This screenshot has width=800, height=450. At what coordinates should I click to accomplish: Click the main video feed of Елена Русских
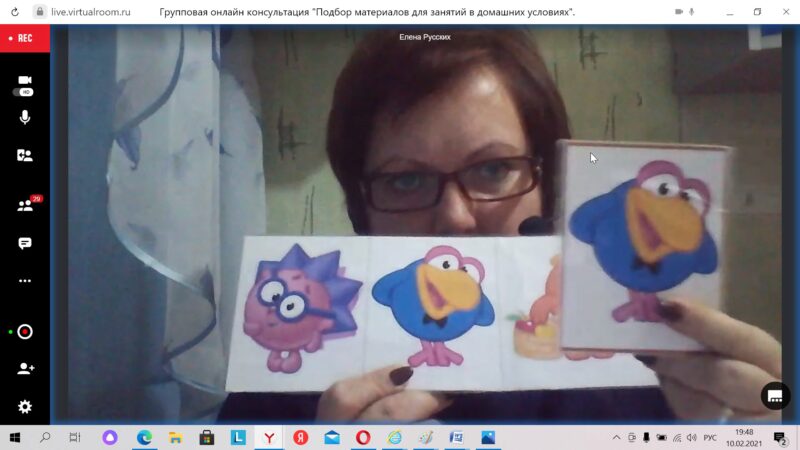(424, 224)
